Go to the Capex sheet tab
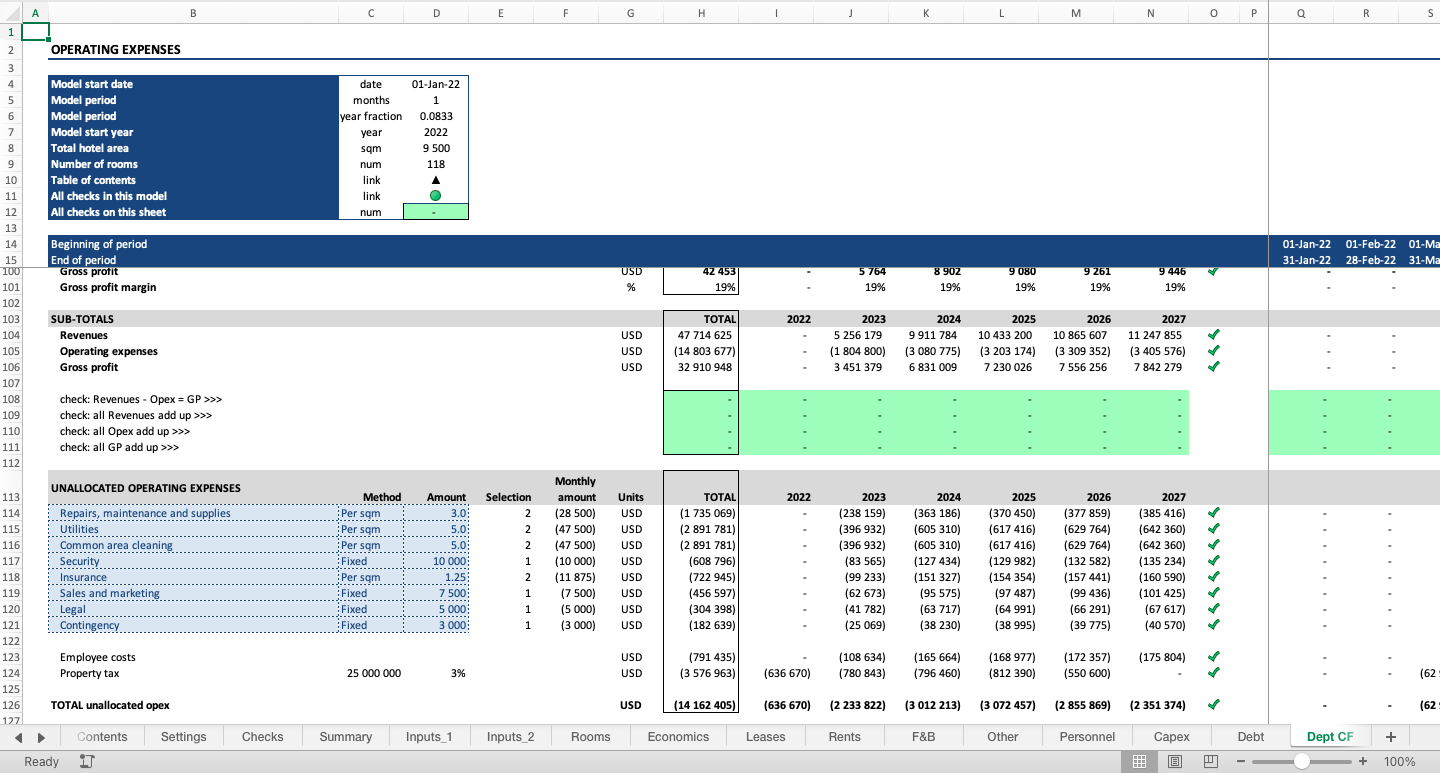This screenshot has width=1440, height=773. [x=1171, y=736]
